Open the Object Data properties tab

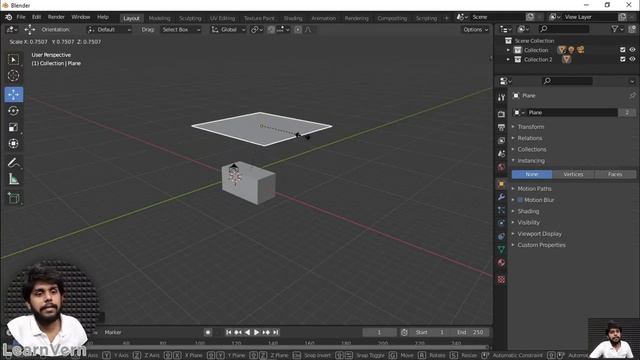tap(501, 249)
